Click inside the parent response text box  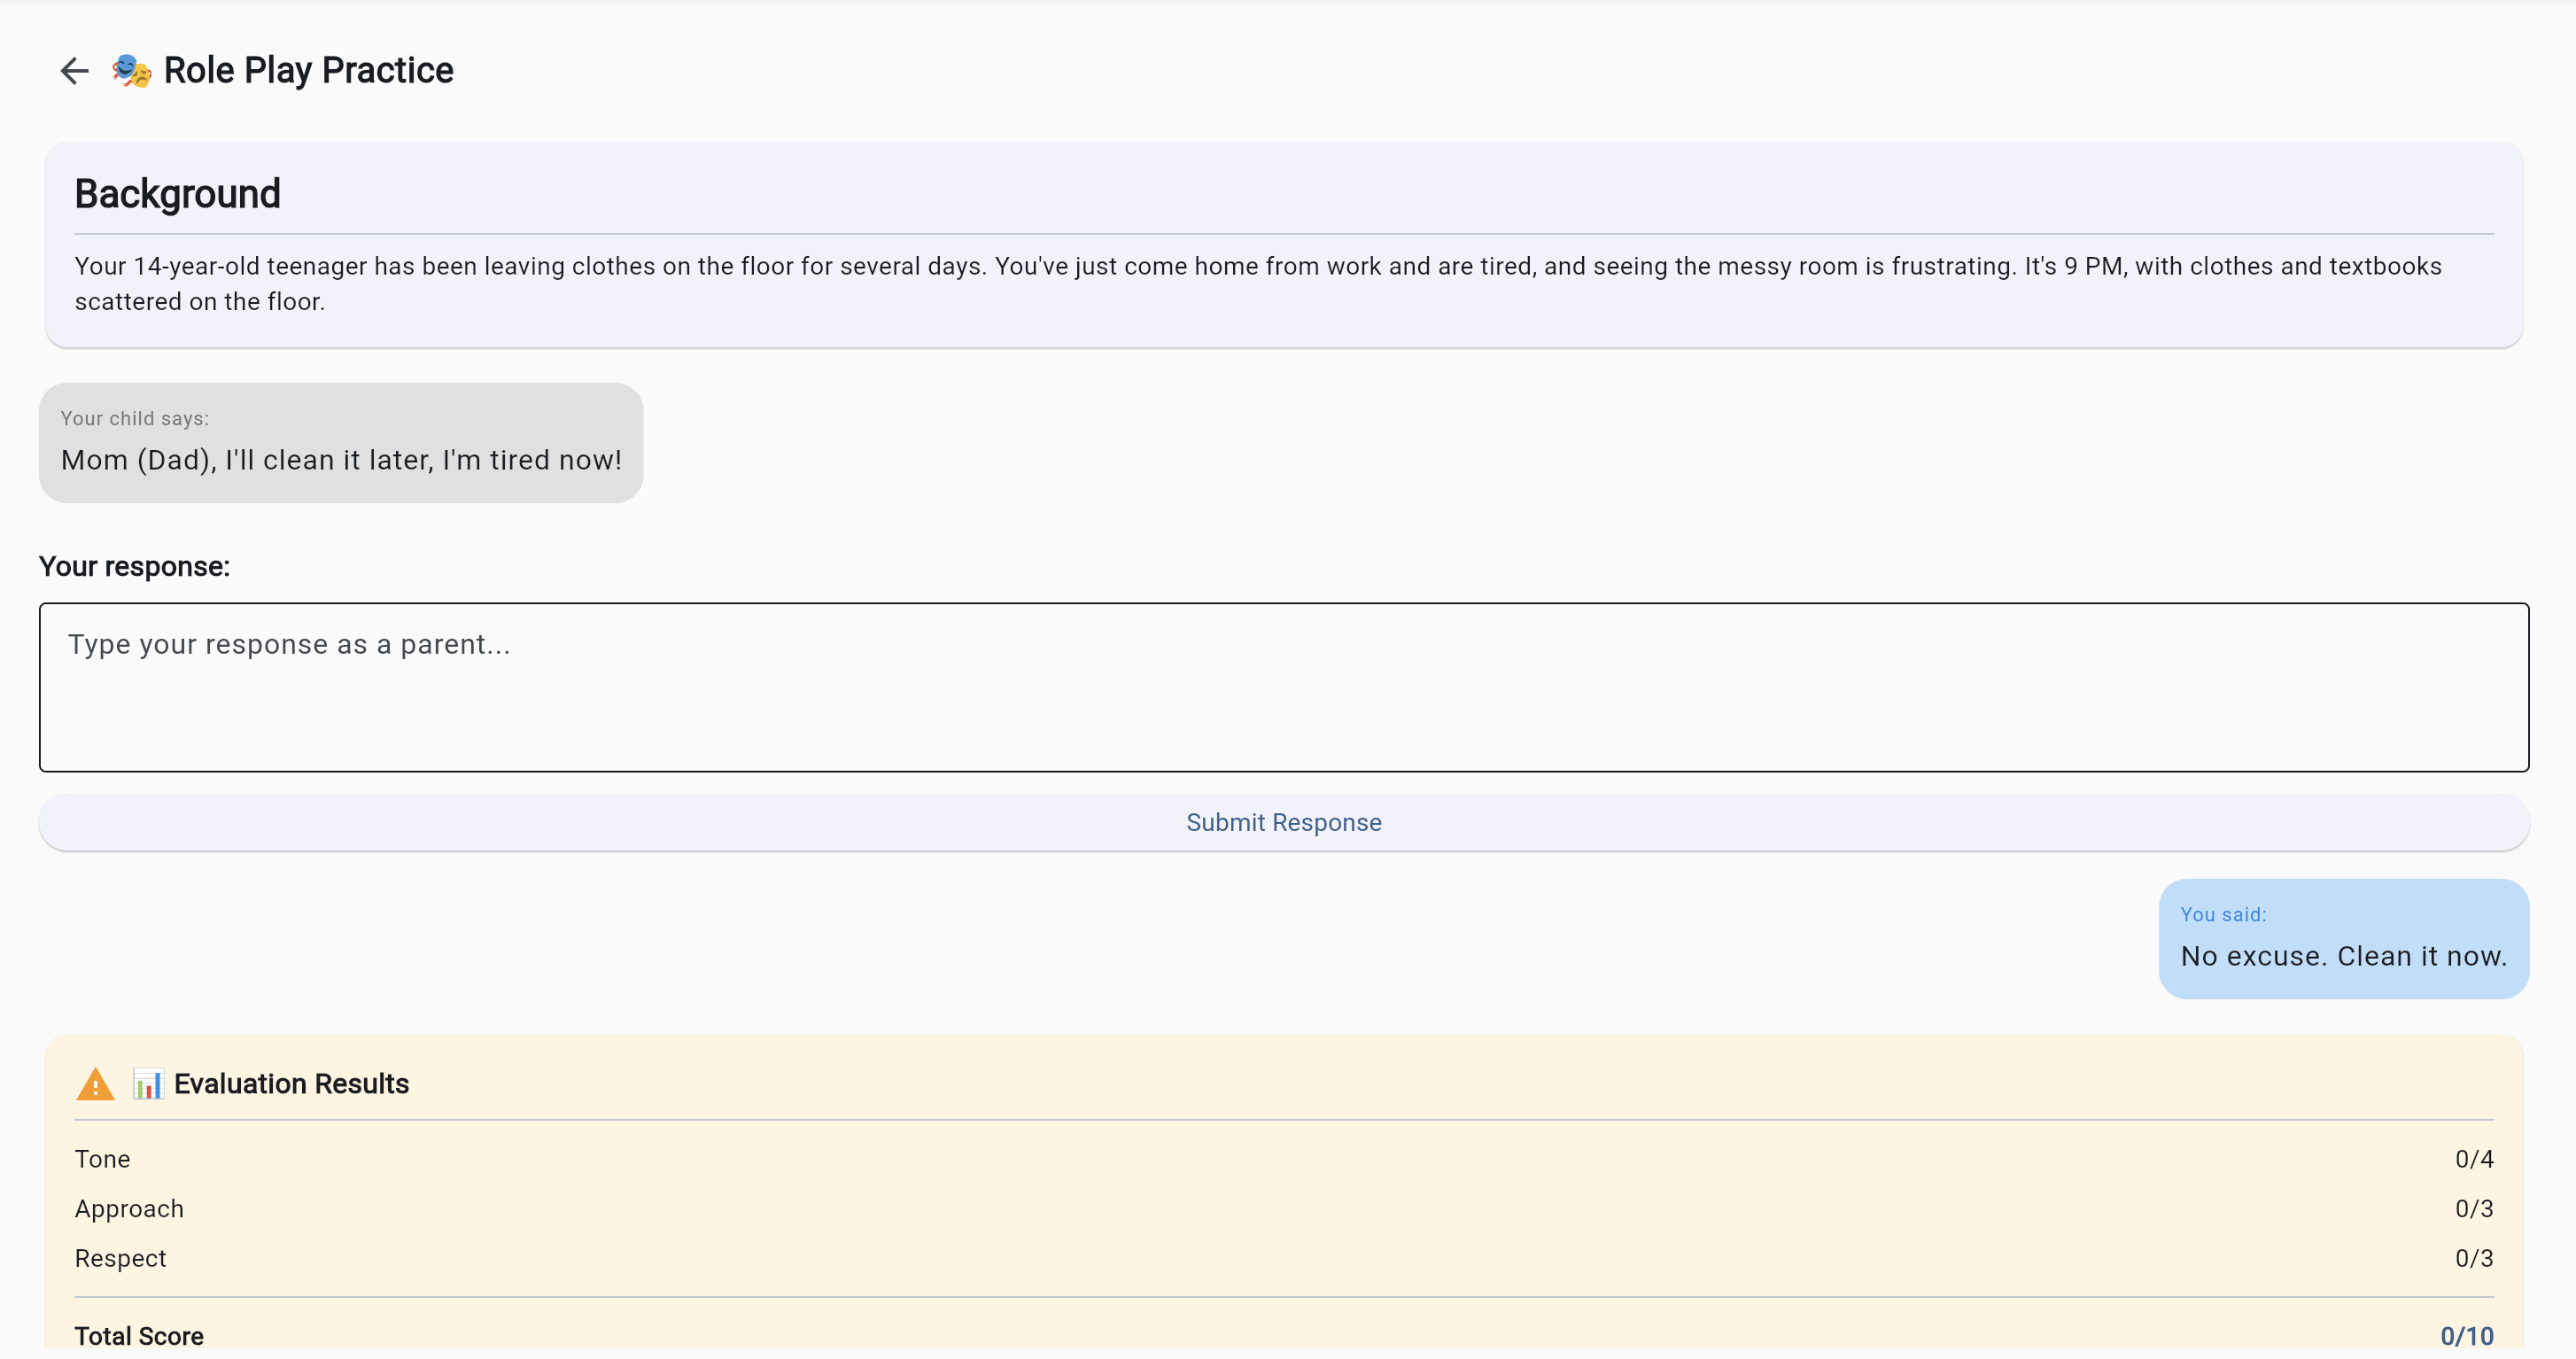pyautogui.click(x=1283, y=687)
